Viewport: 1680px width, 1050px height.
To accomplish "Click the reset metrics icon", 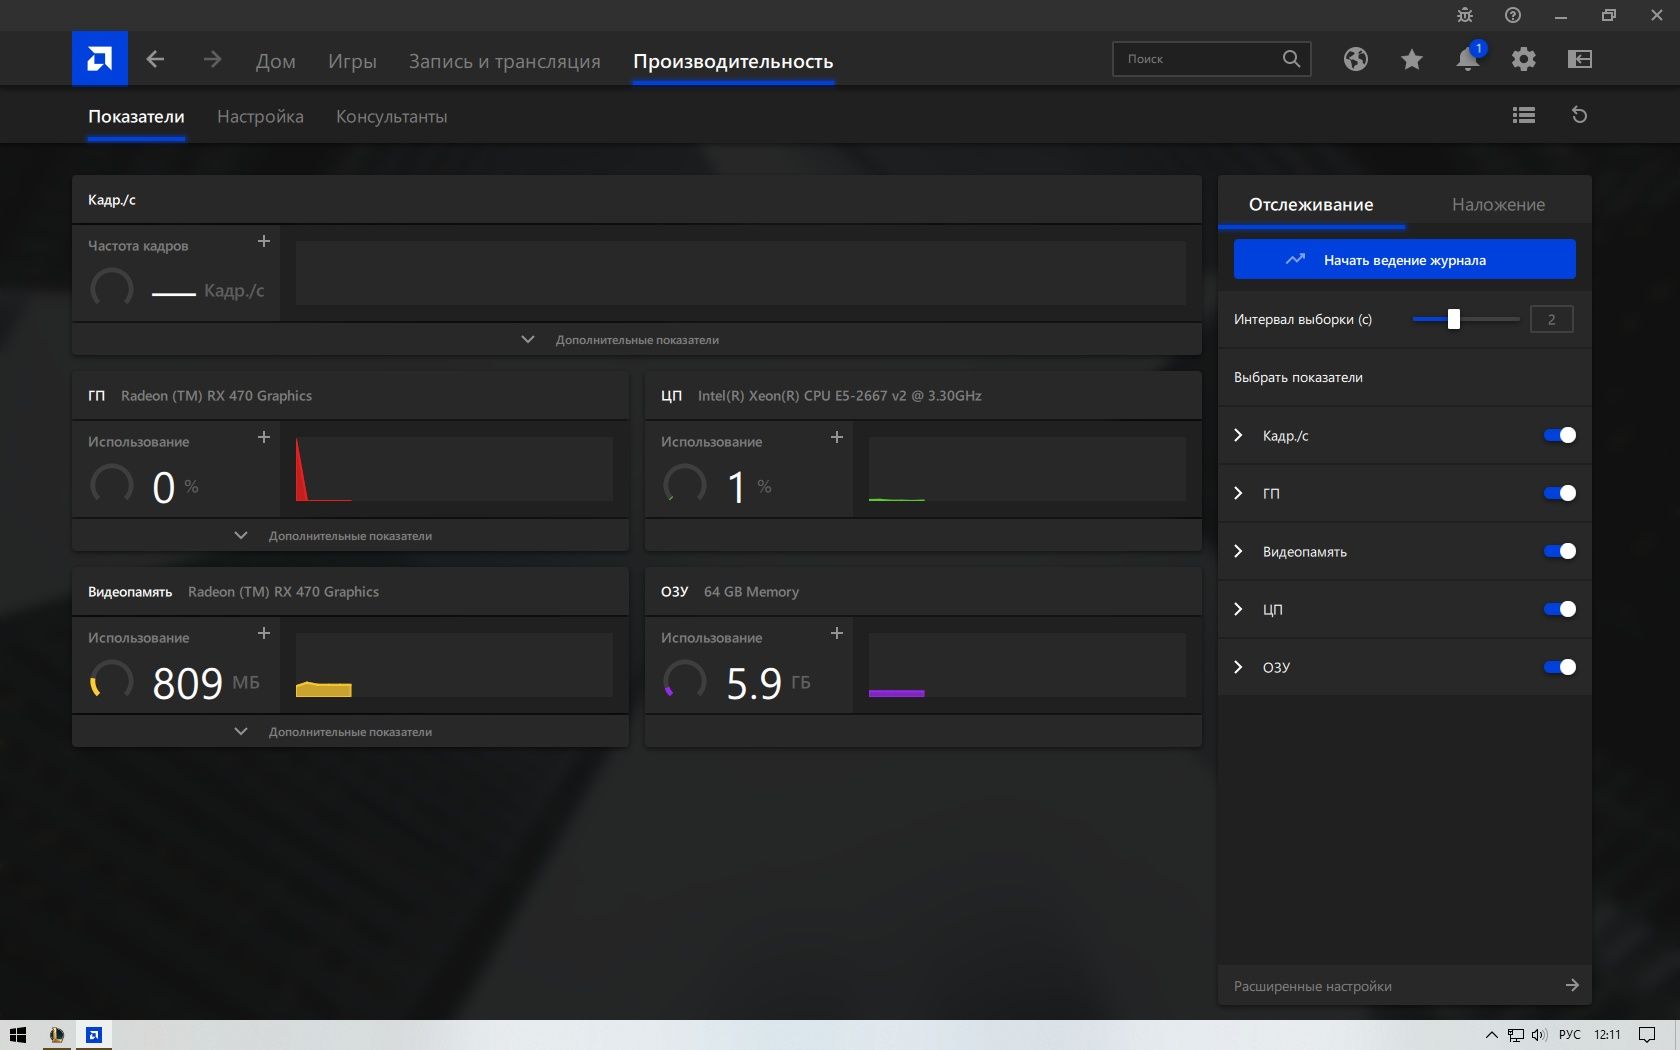I will (x=1580, y=115).
